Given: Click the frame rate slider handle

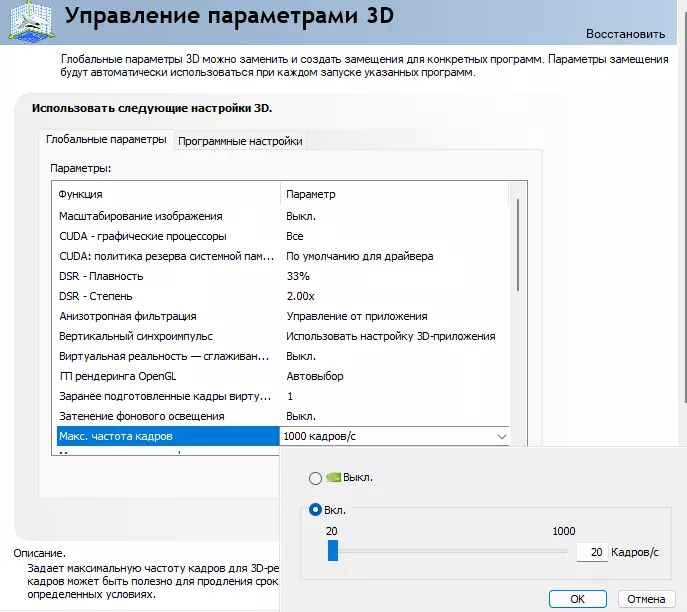Looking at the screenshot, I should pos(333,550).
